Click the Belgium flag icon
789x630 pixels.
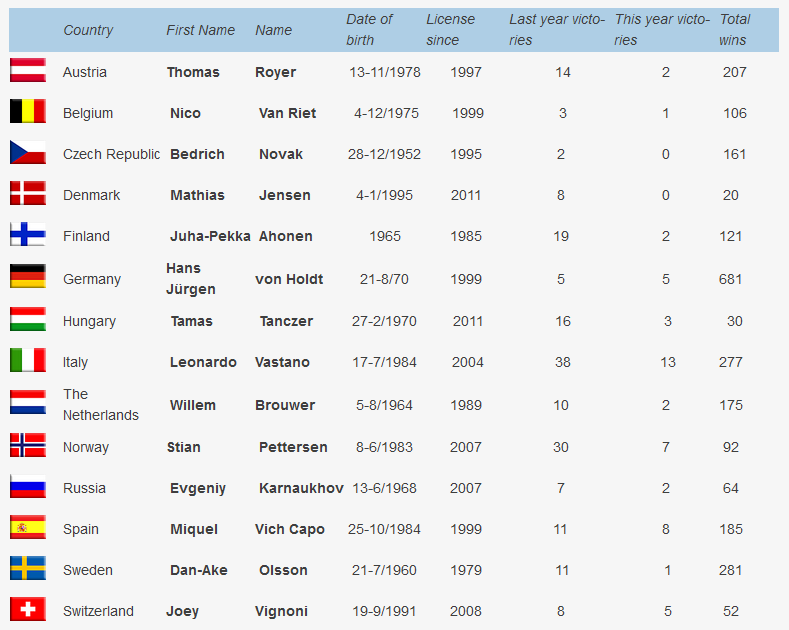(x=28, y=111)
